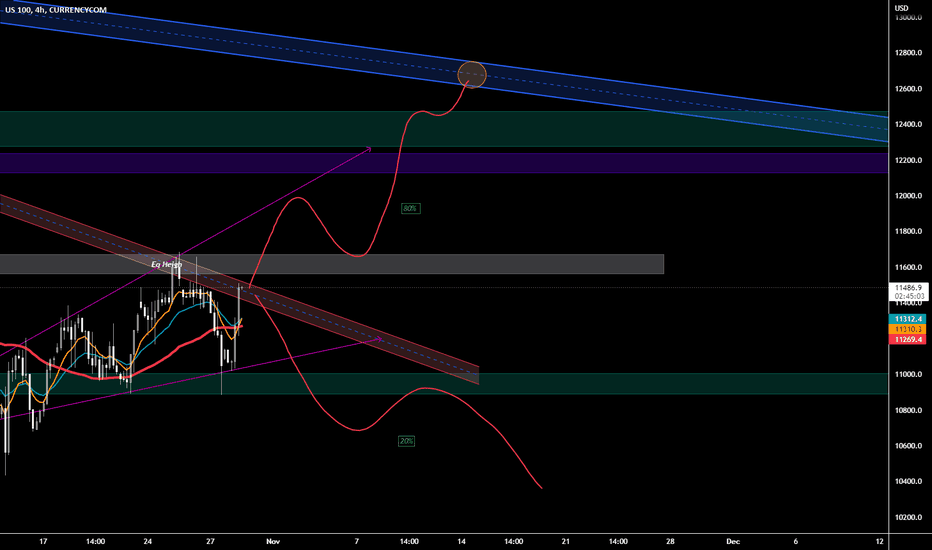932x550 pixels.
Task: Select the 80% probability label
Action: [x=410, y=209]
